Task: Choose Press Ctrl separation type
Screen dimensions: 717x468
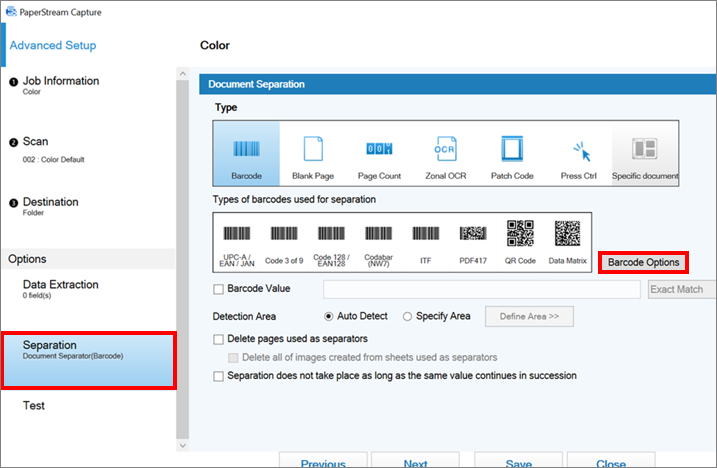Action: coord(578,154)
